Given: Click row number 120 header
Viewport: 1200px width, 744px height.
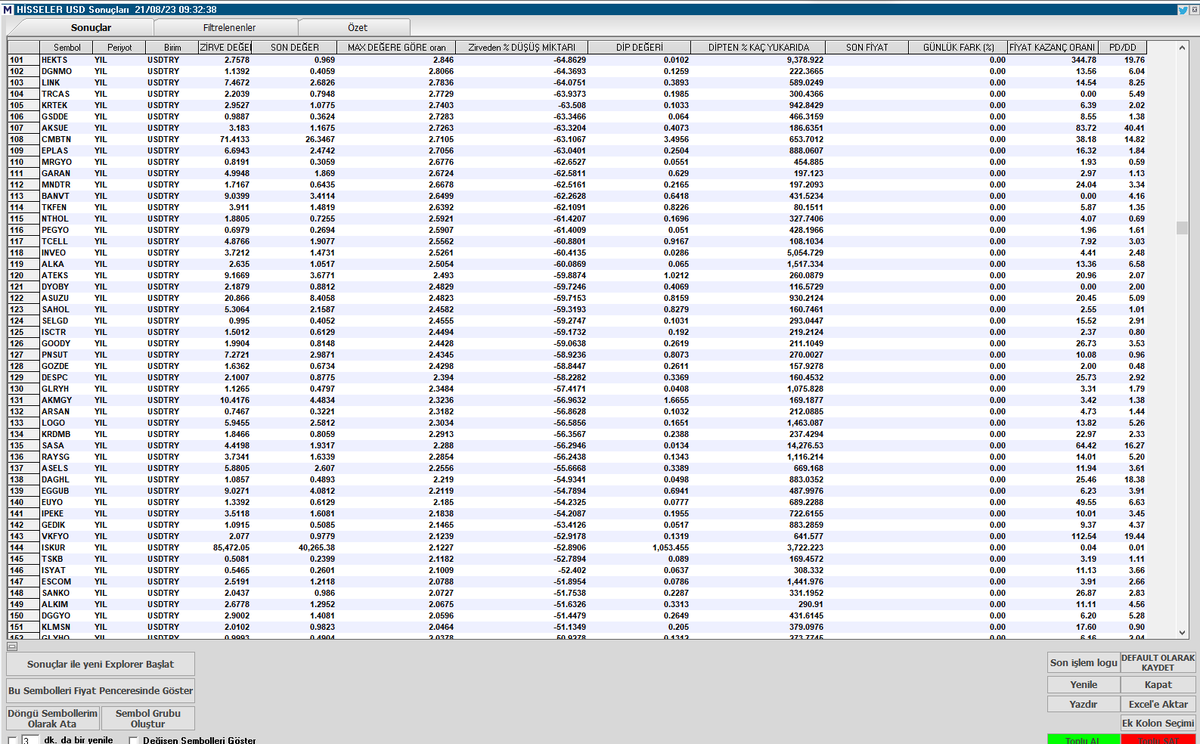Looking at the screenshot, I should (23, 275).
